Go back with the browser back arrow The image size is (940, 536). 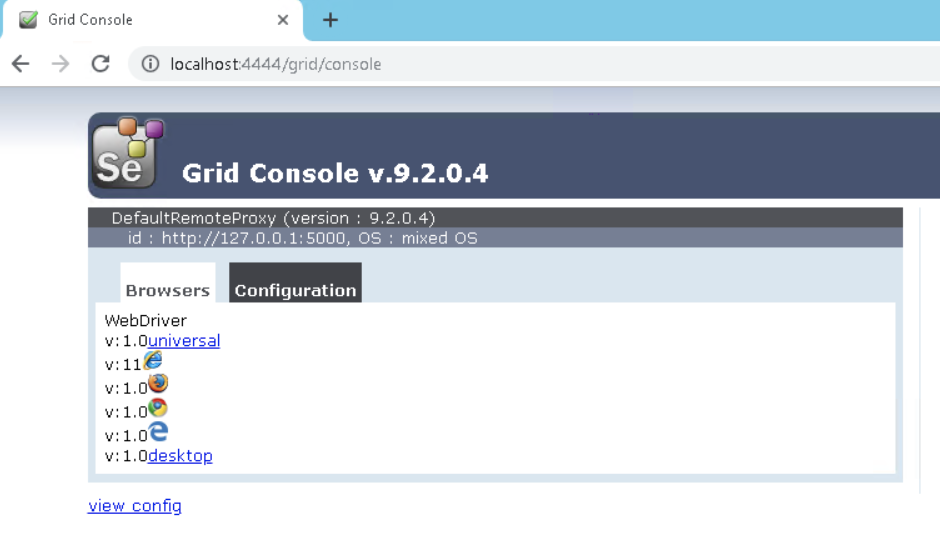pos(20,64)
